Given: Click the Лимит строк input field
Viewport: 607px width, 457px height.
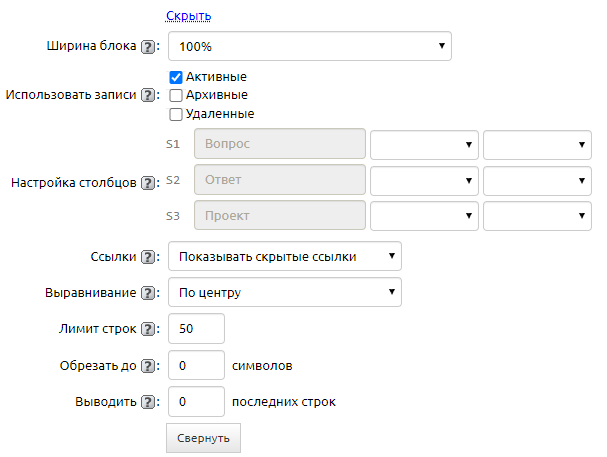Looking at the screenshot, I should click(x=196, y=329).
